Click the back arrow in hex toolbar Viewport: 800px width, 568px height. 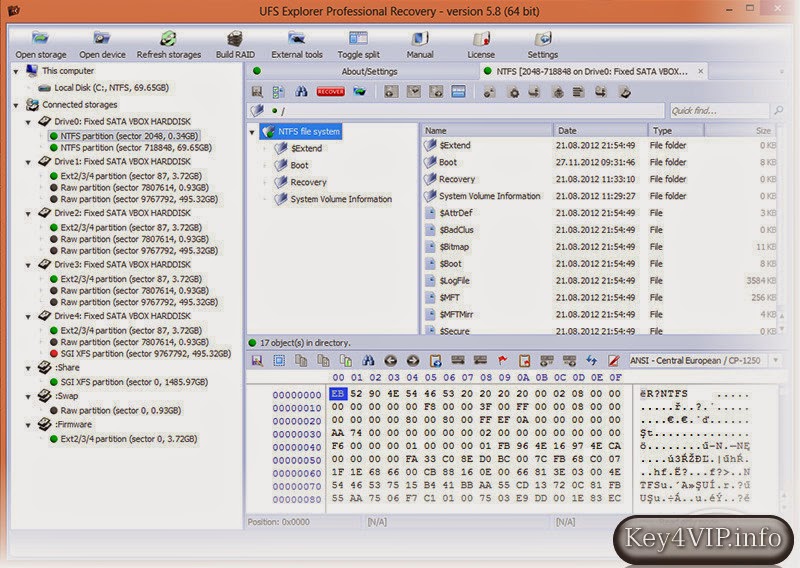[x=390, y=361]
